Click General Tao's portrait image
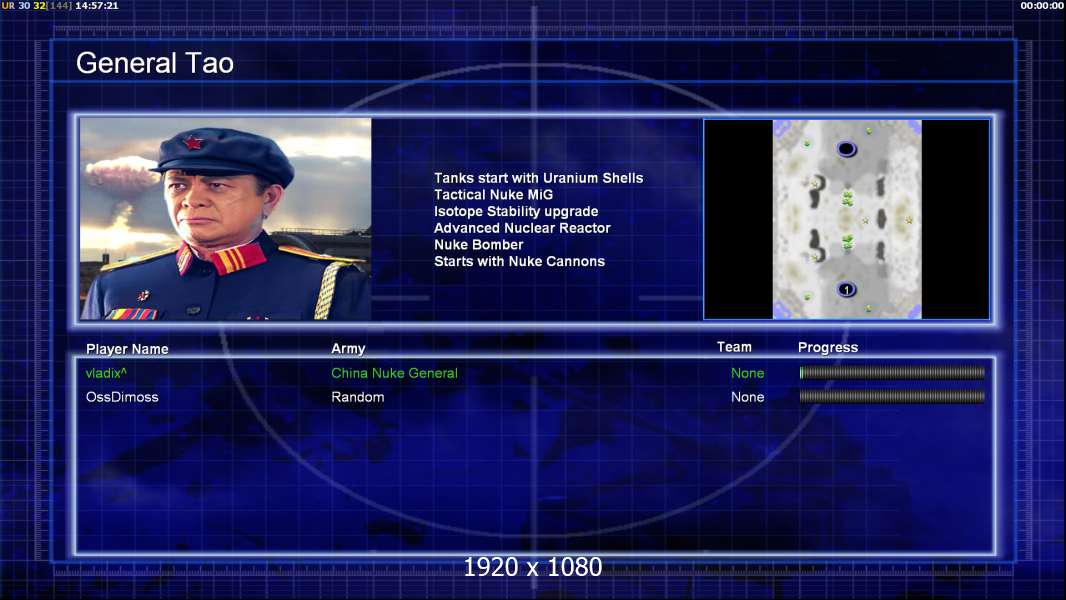 tap(226, 219)
